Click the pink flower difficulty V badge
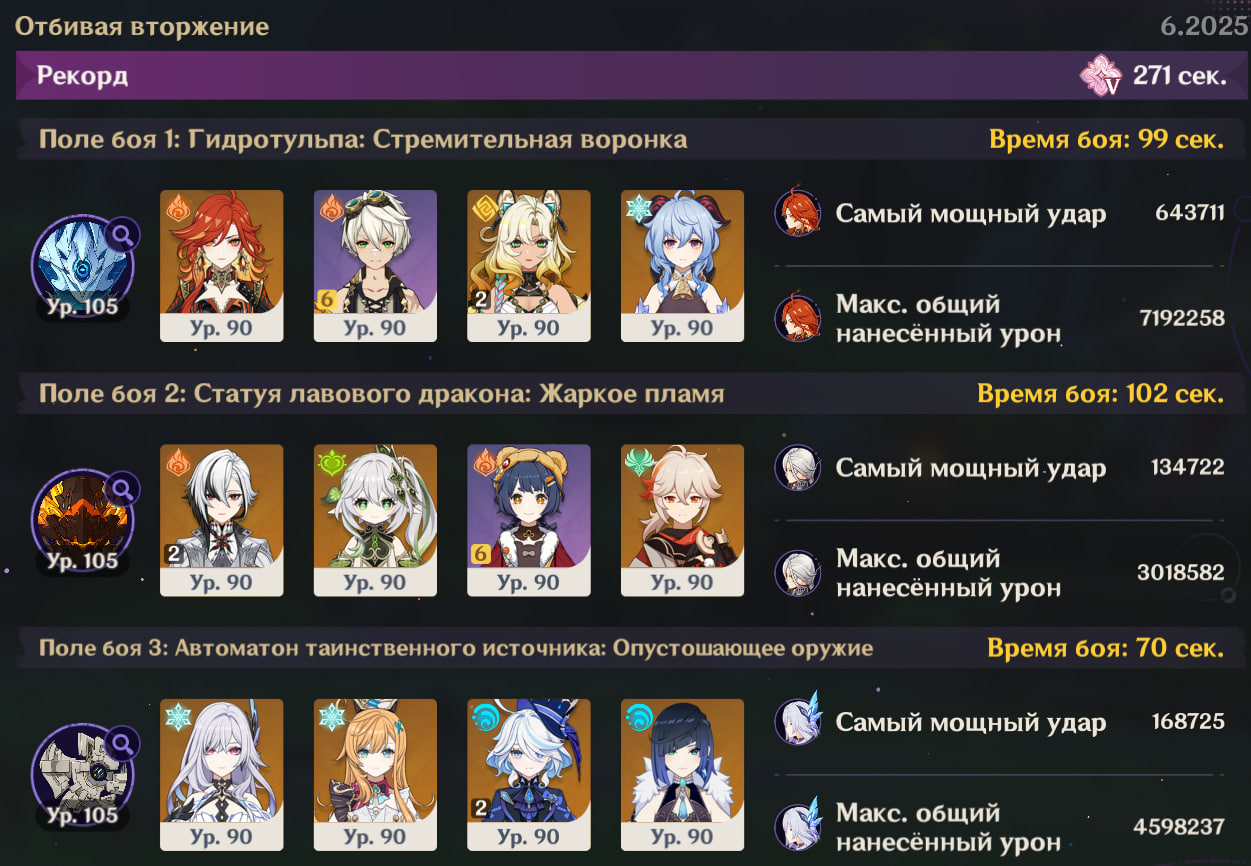This screenshot has width=1251, height=866. coord(1101,76)
